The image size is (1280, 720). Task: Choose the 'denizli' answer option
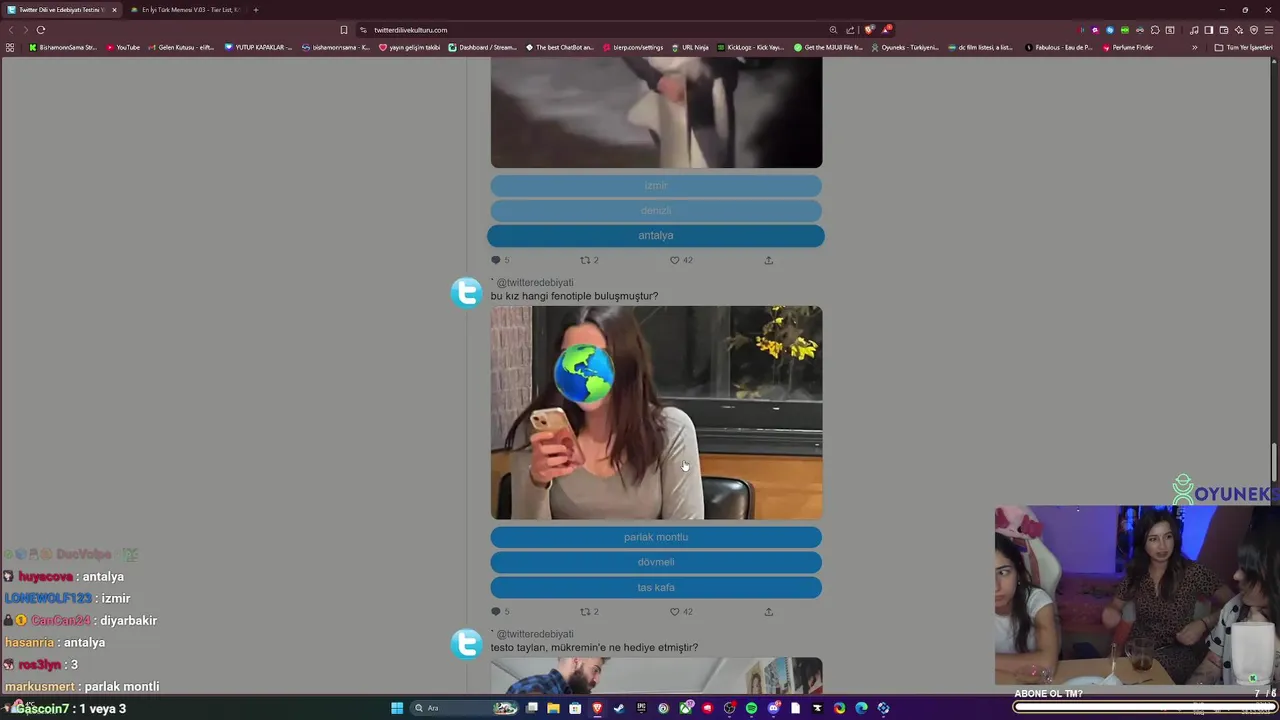(656, 210)
